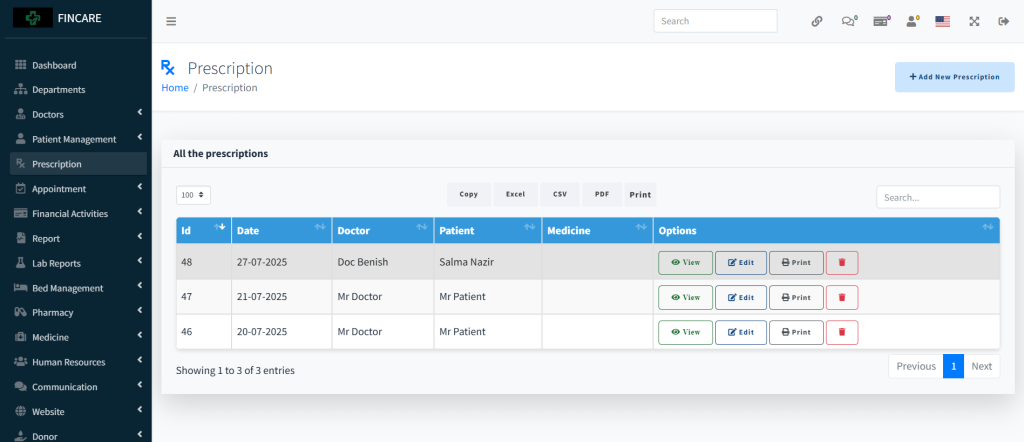Open the 100 entries-per-page dropdown
Image resolution: width=1024 pixels, height=442 pixels.
(x=193, y=195)
